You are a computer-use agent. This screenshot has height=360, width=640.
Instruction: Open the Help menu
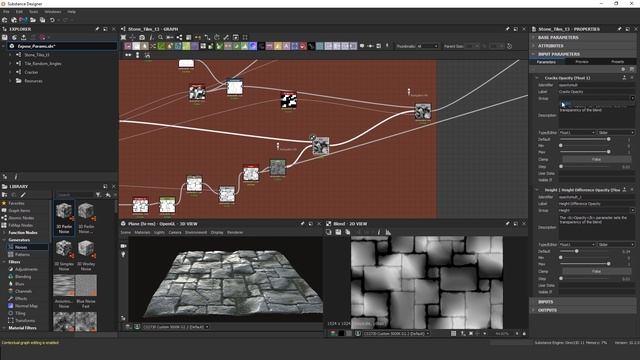(x=71, y=12)
